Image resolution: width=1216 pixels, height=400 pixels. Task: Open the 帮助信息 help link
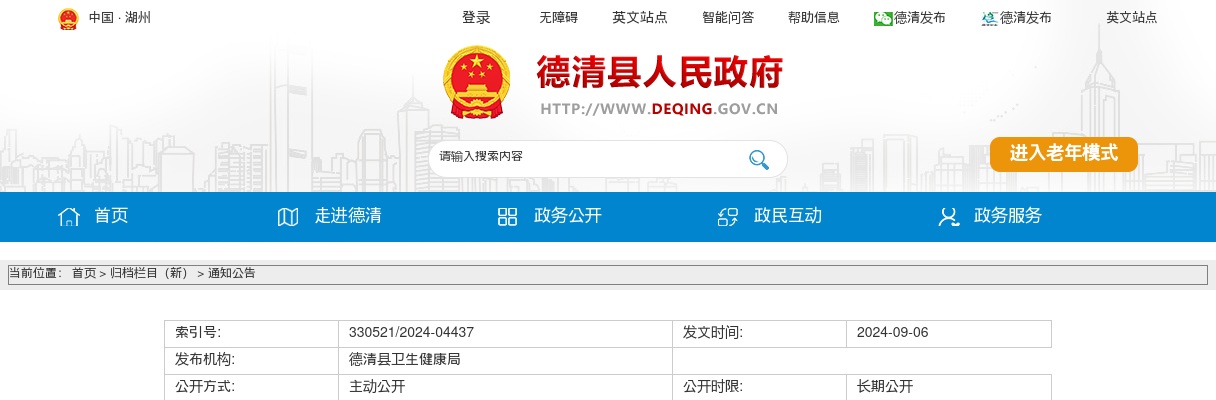[x=813, y=18]
